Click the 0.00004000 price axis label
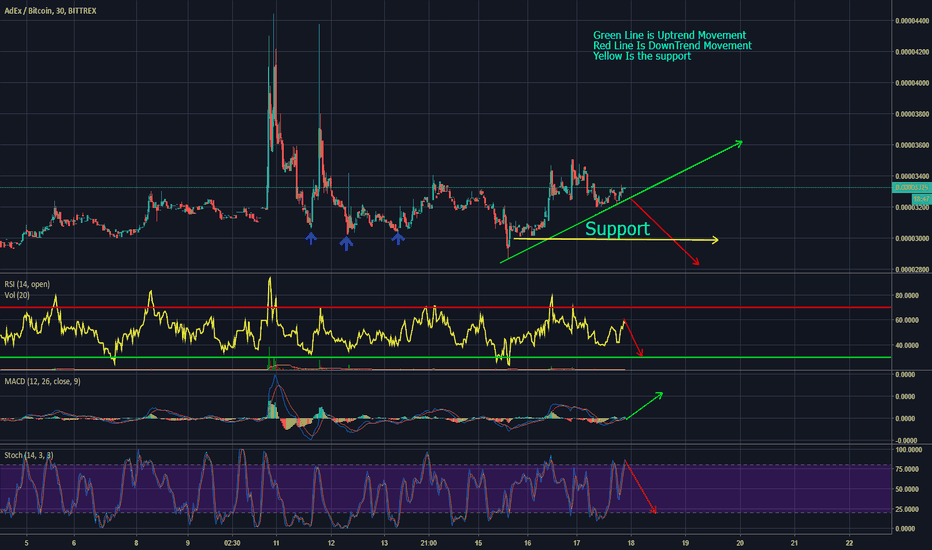The width and height of the screenshot is (932, 550). coord(912,83)
